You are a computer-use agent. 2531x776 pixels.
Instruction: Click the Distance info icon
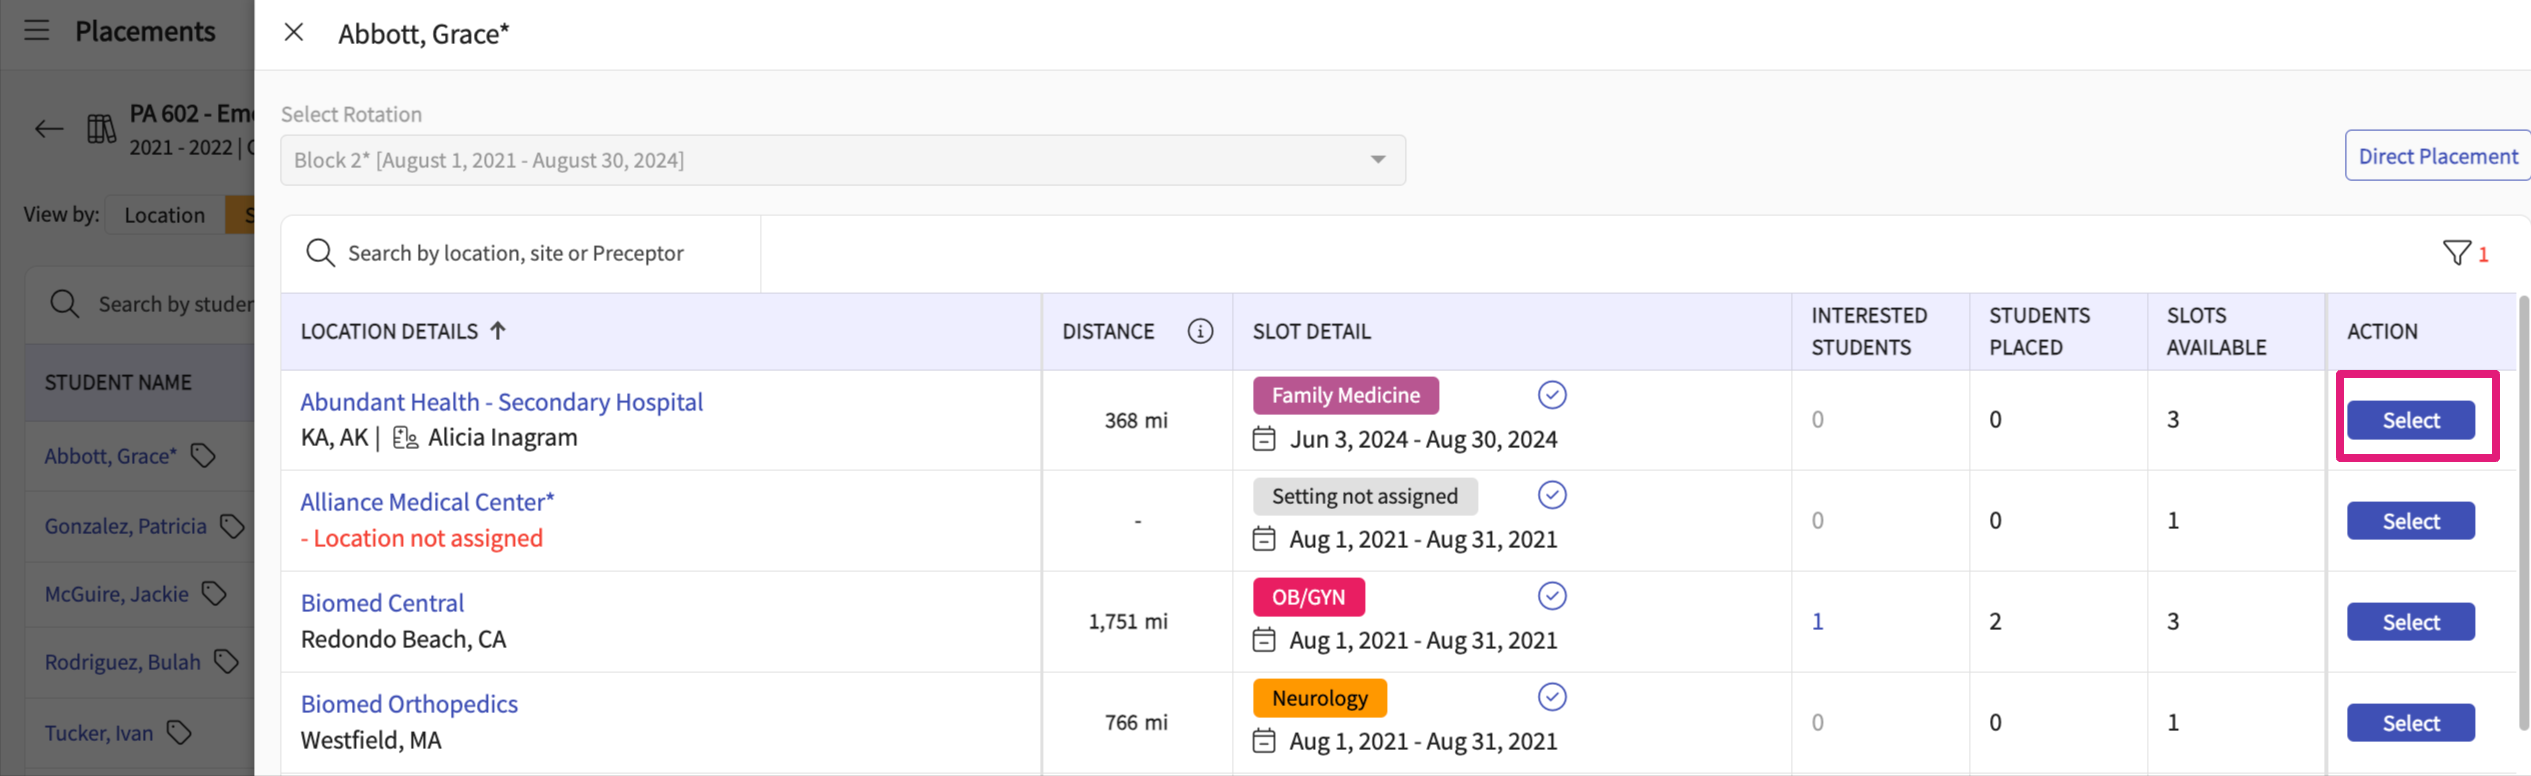pyautogui.click(x=1200, y=331)
